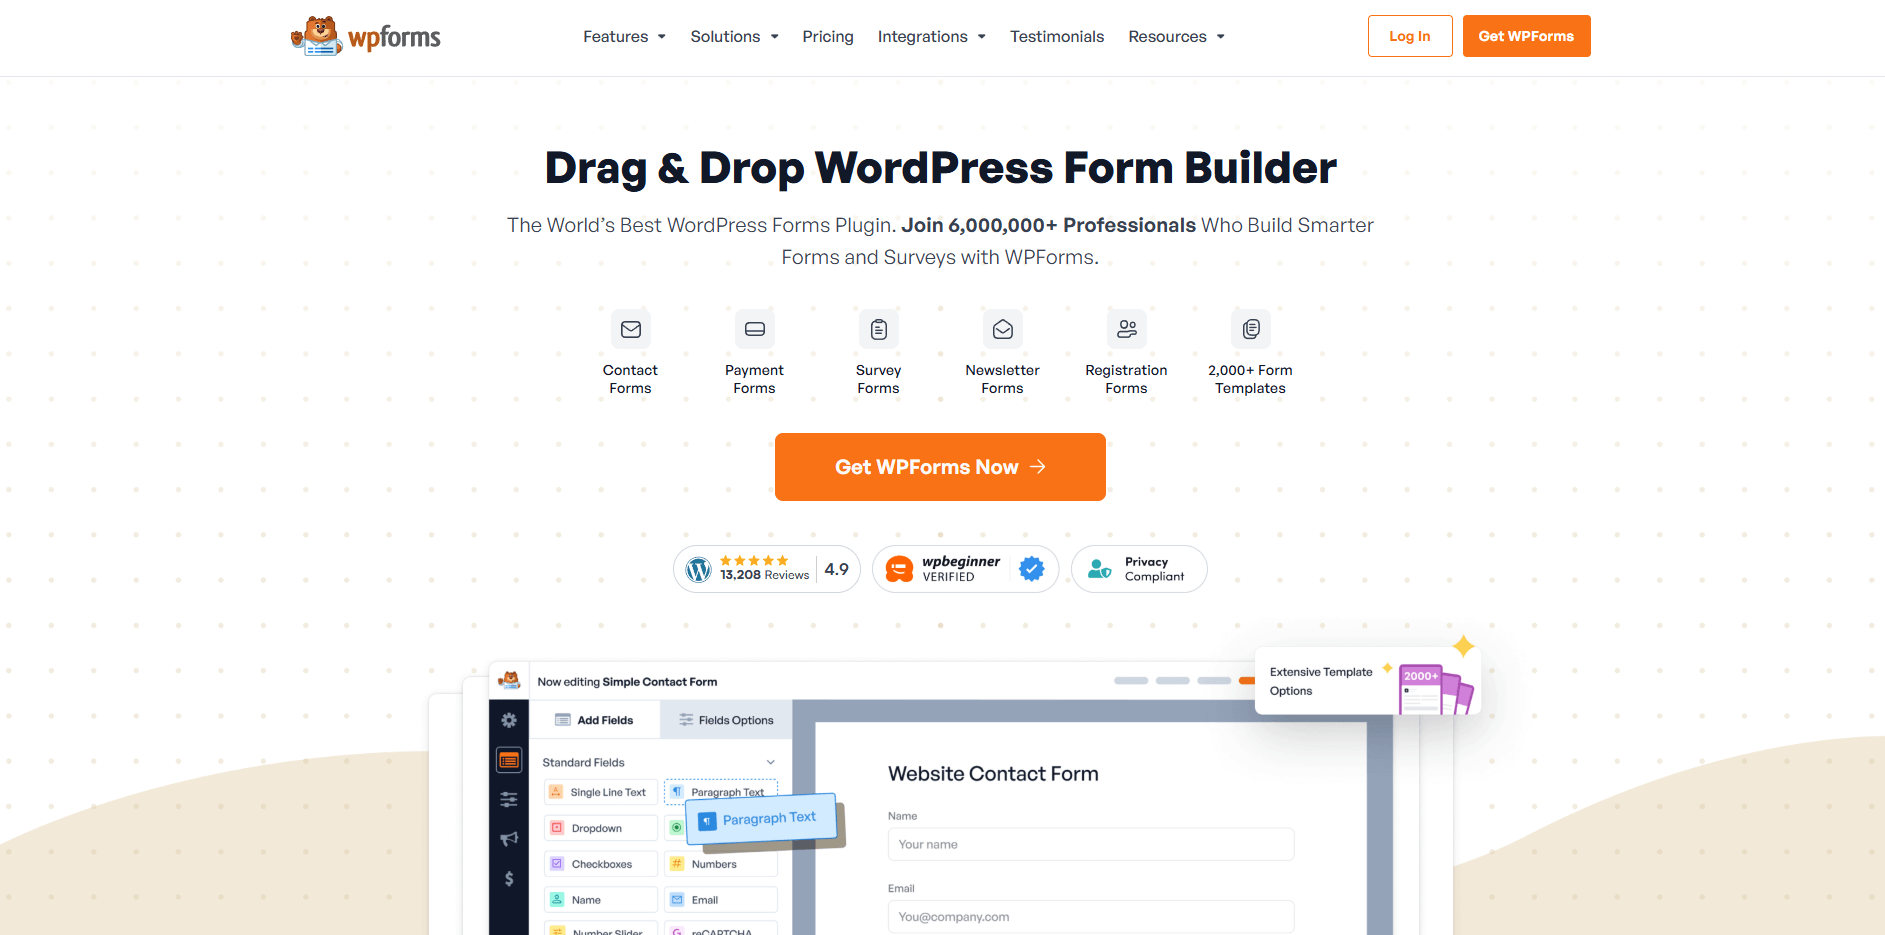Select the Email field button

[721, 900]
